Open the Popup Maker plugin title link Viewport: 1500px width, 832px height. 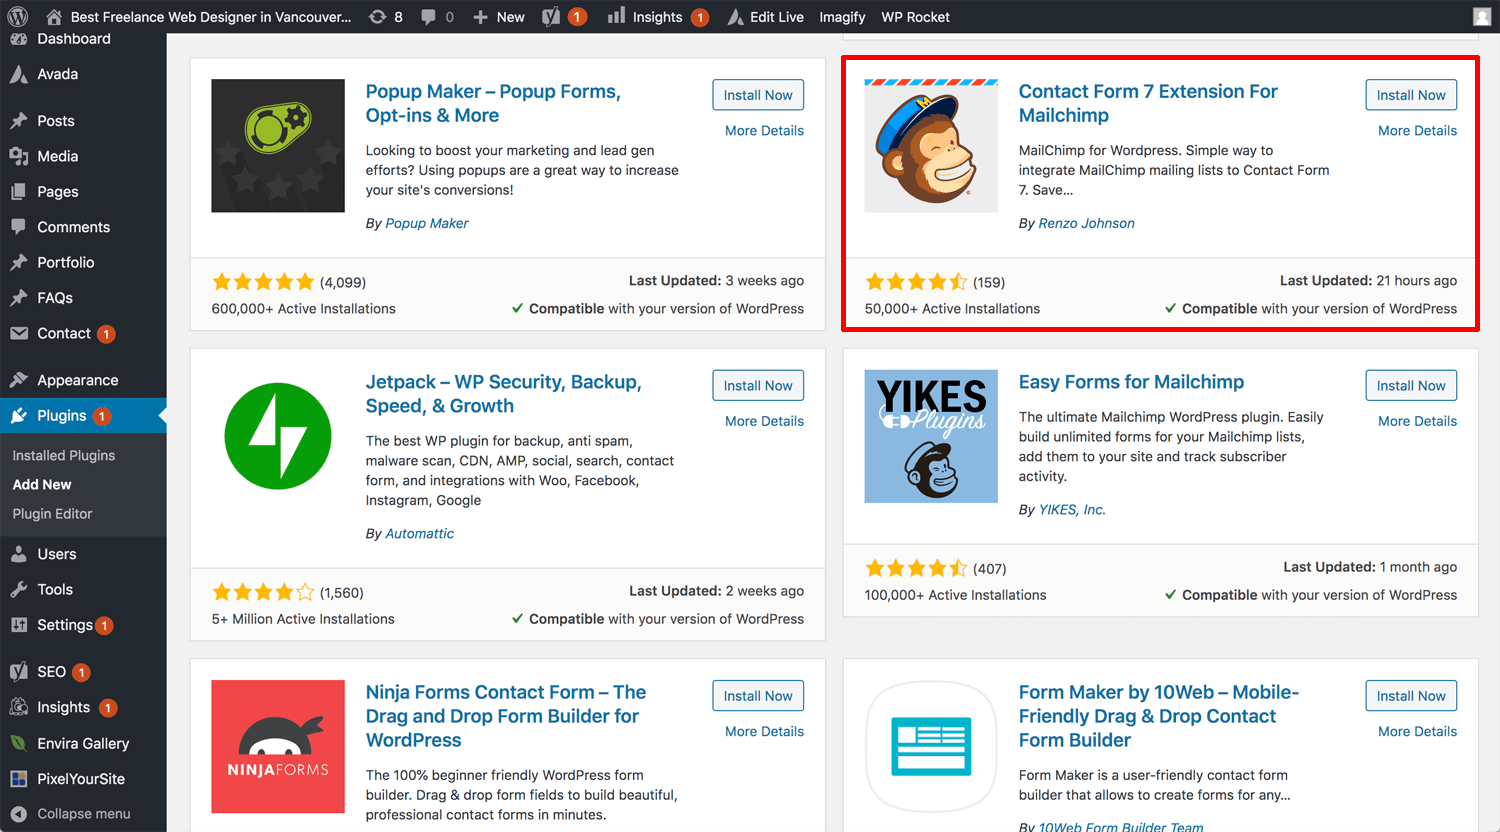point(493,103)
